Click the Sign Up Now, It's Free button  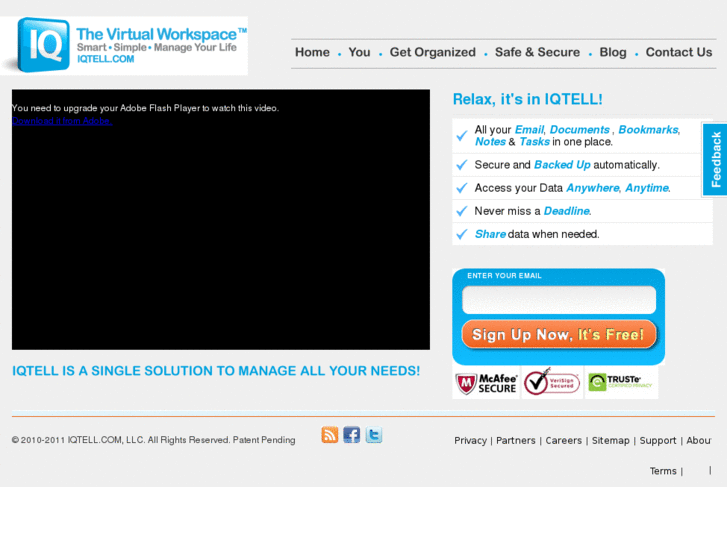(559, 334)
